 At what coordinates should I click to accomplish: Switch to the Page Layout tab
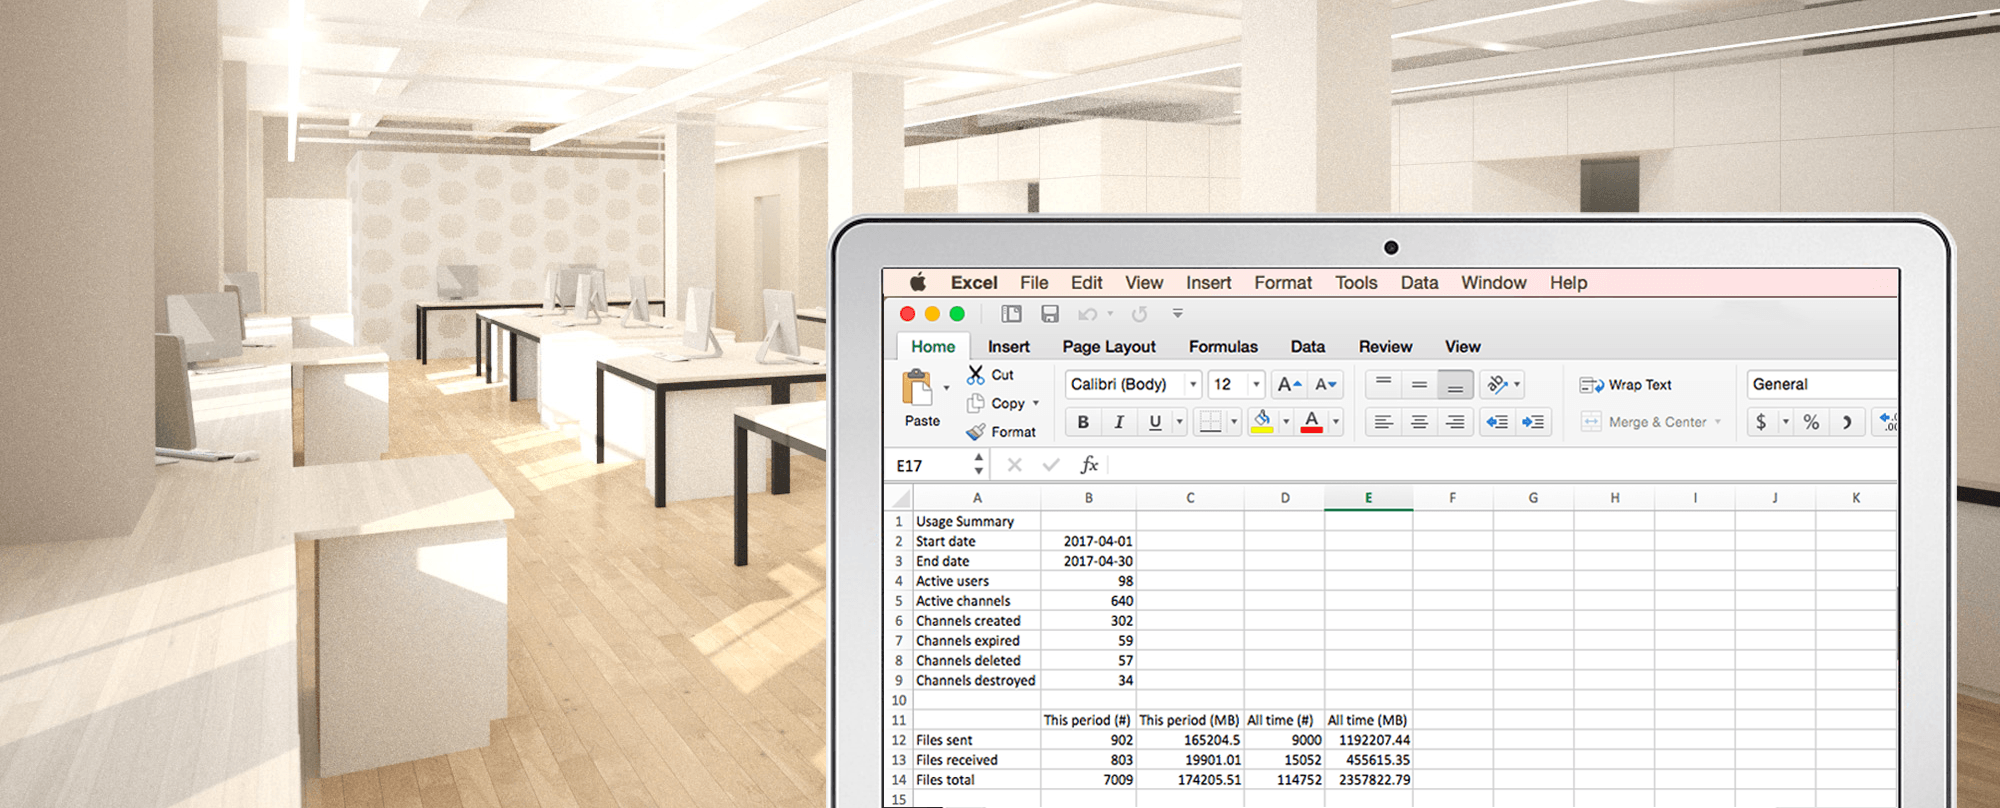[x=1109, y=346]
